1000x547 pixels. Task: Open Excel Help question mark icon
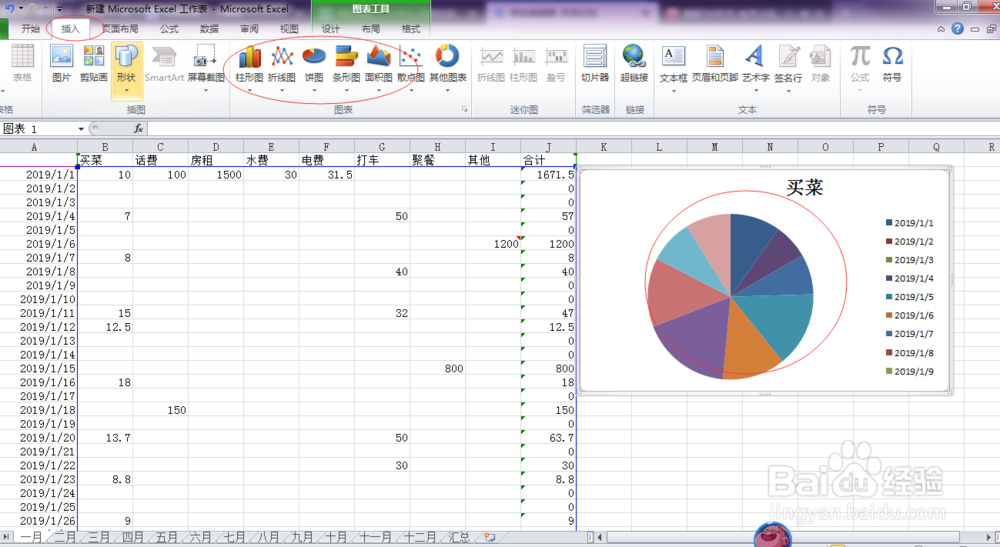[x=957, y=29]
